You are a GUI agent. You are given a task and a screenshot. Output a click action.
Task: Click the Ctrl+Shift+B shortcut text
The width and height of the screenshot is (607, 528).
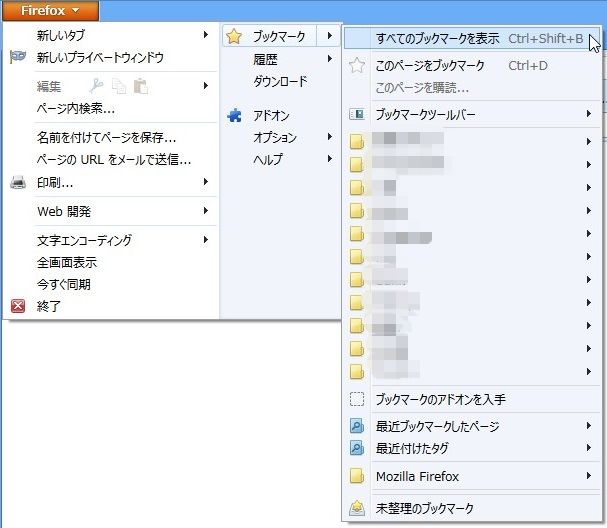[x=546, y=39]
